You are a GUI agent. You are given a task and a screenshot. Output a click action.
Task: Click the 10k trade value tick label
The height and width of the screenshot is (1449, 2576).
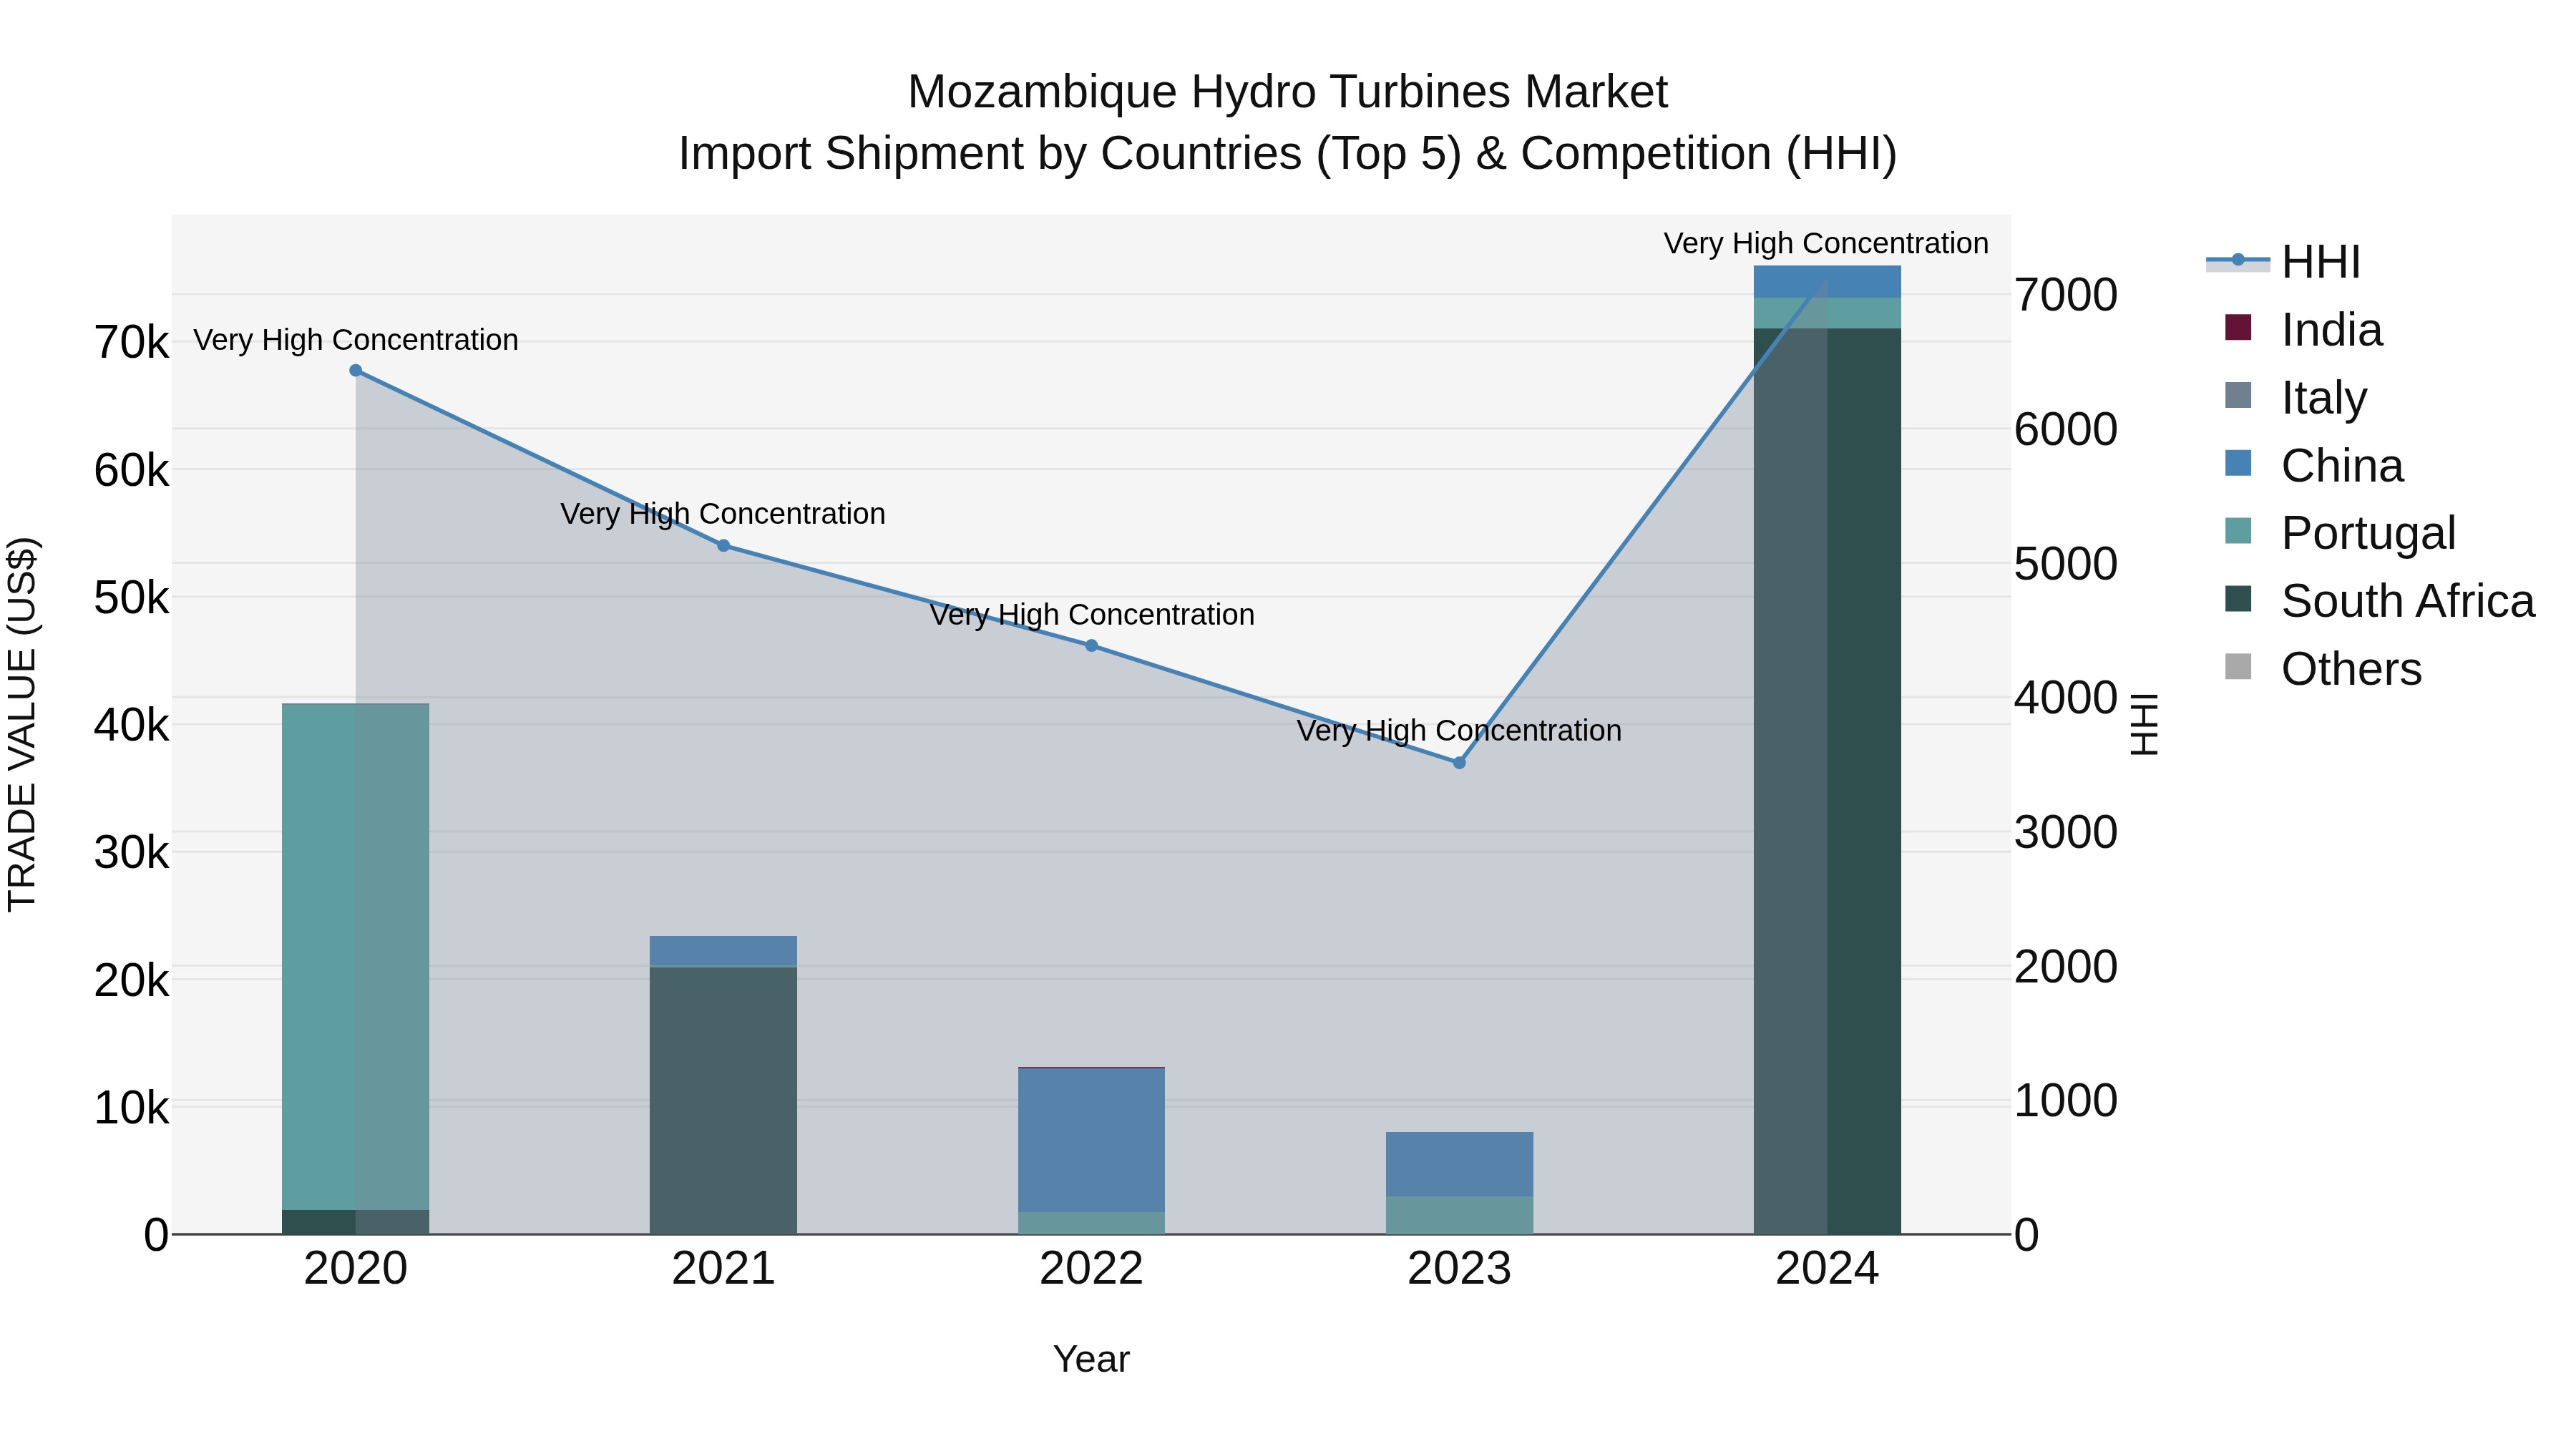(x=131, y=1108)
